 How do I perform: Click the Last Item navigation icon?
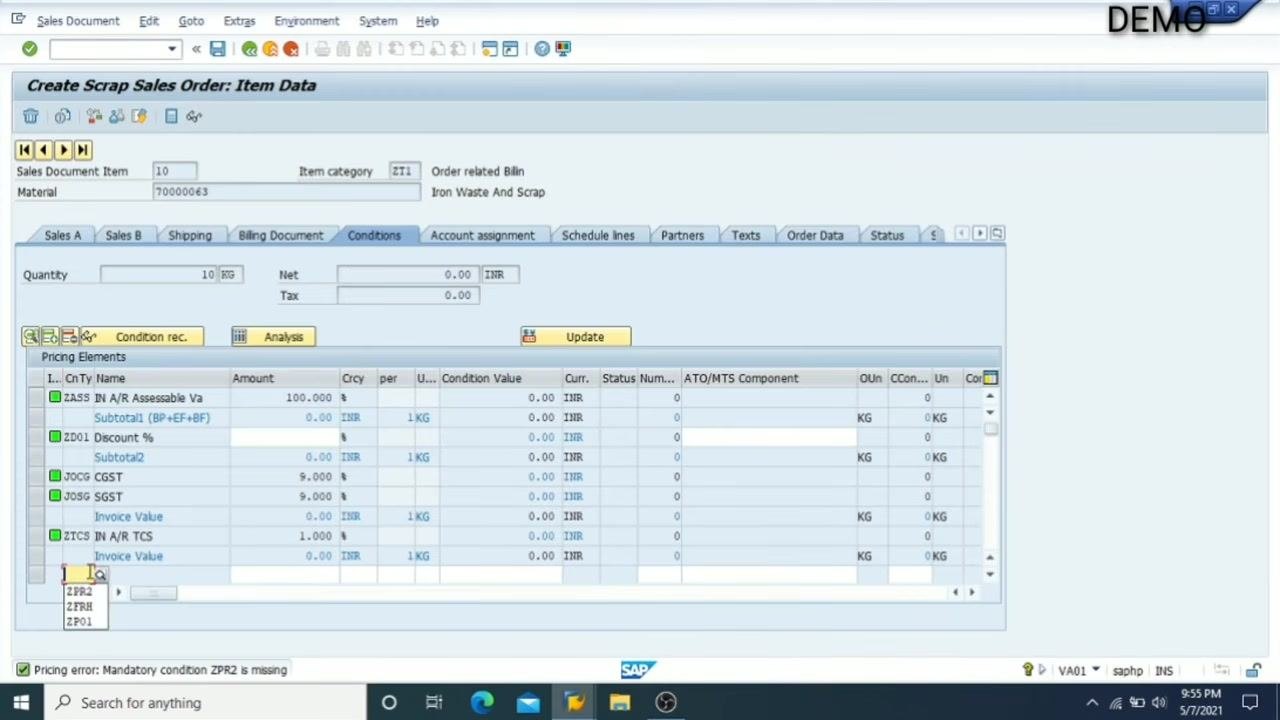83,149
